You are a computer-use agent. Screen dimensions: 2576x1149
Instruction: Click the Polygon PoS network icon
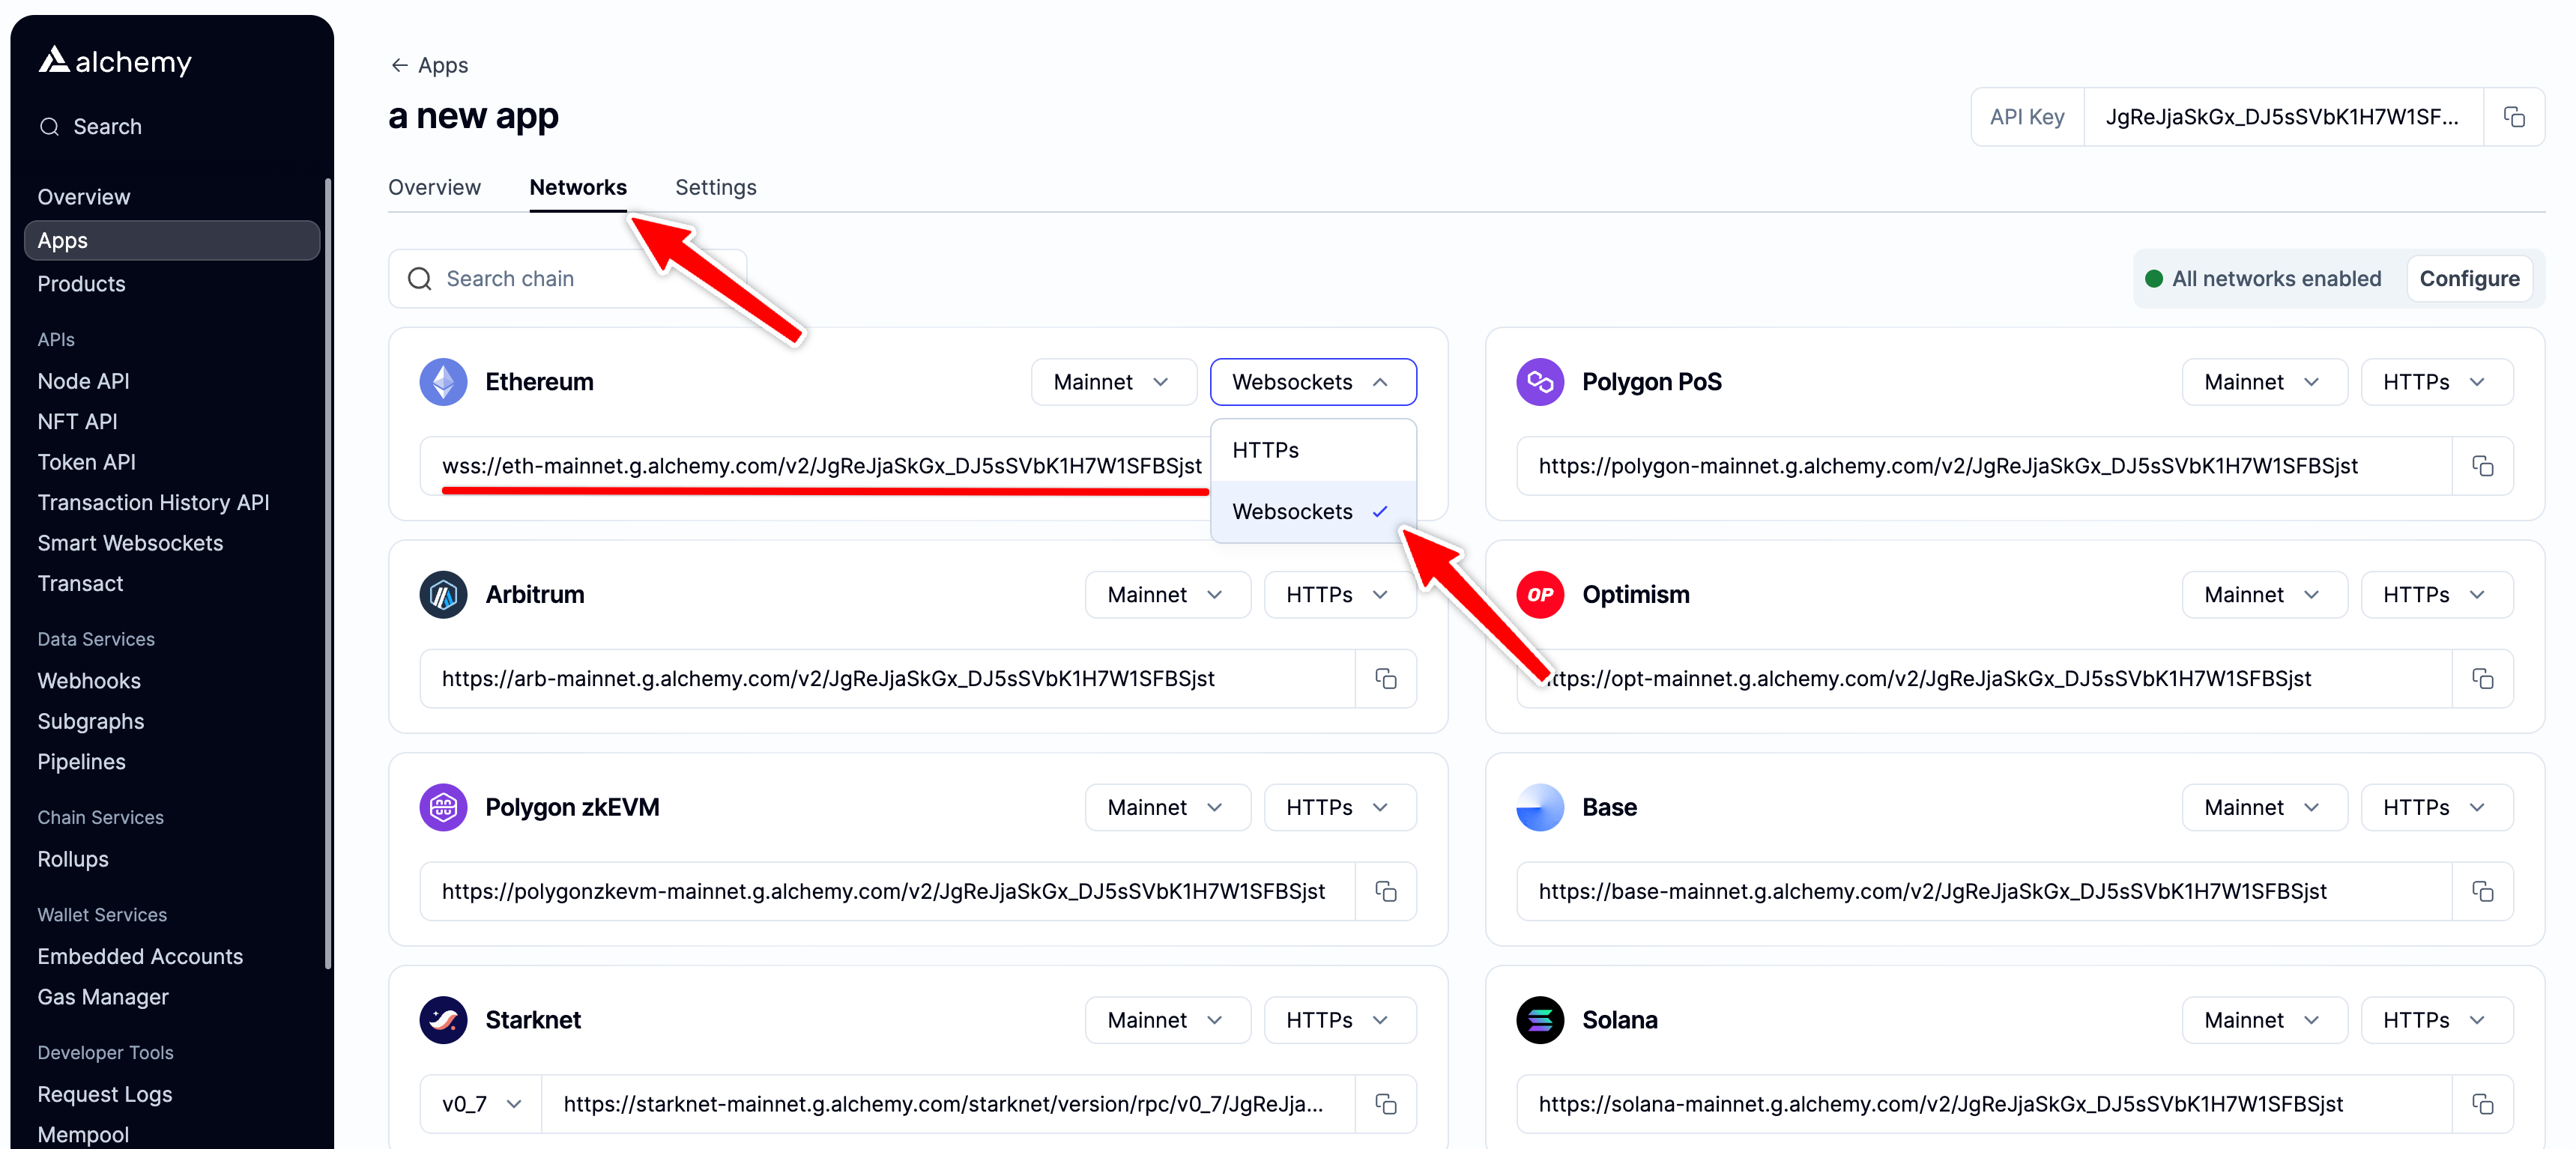[1539, 381]
